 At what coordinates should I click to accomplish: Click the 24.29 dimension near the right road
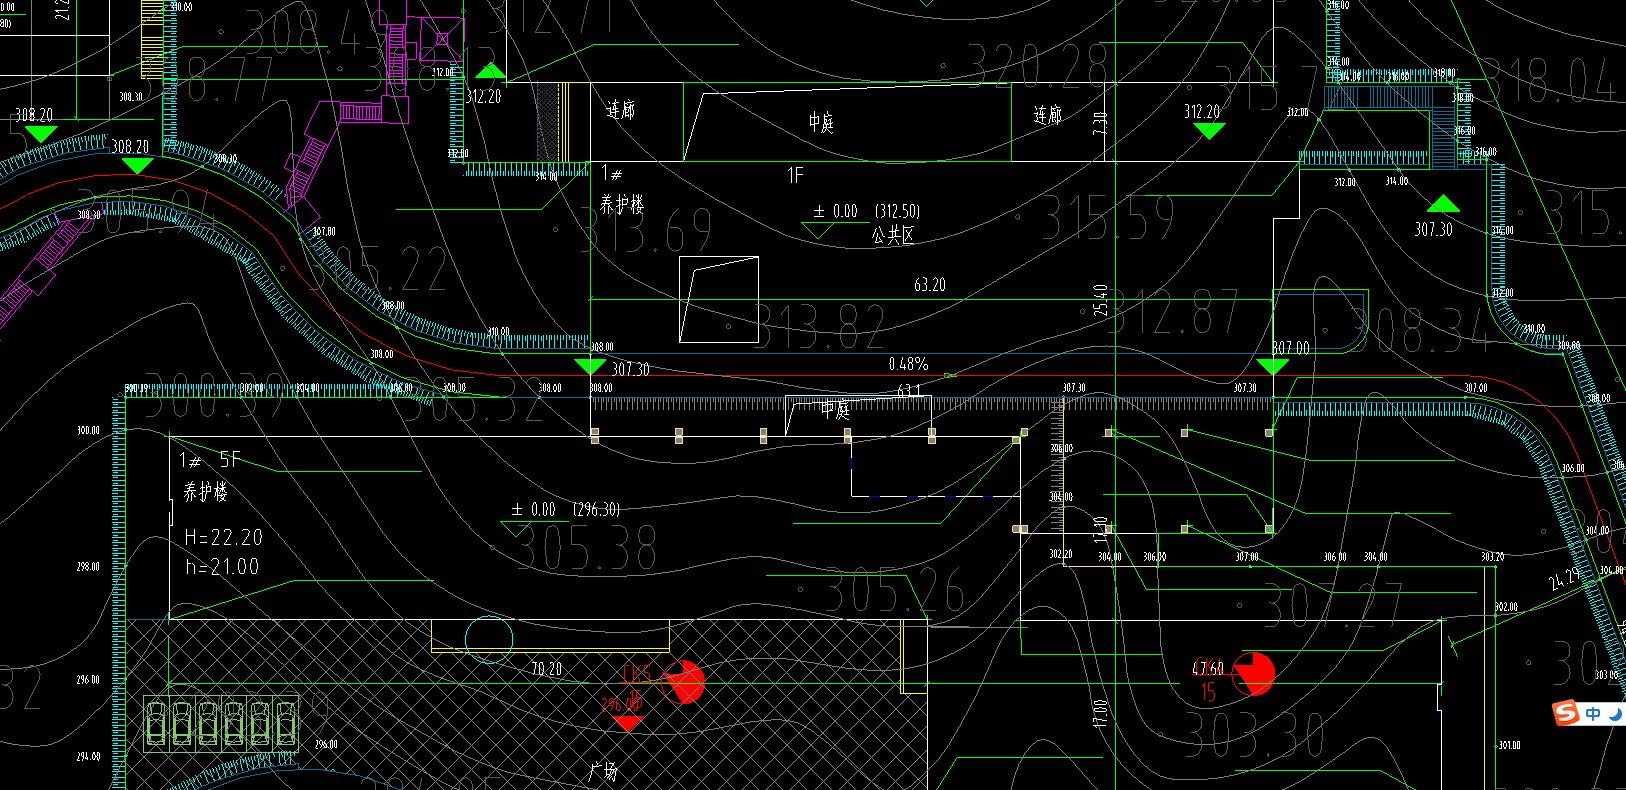1564,578
